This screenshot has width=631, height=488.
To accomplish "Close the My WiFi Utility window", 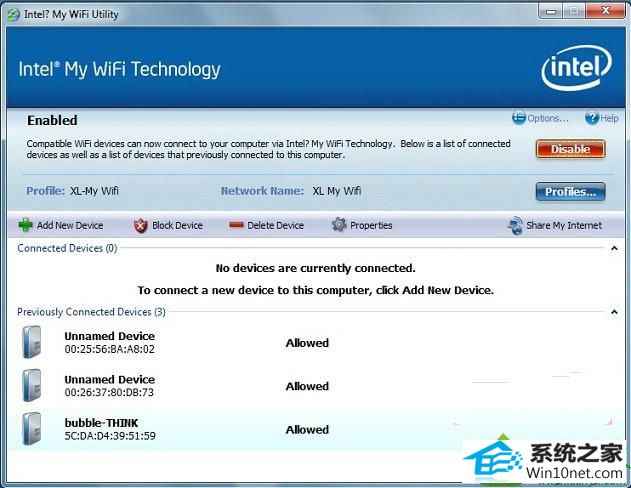I will pos(605,11).
